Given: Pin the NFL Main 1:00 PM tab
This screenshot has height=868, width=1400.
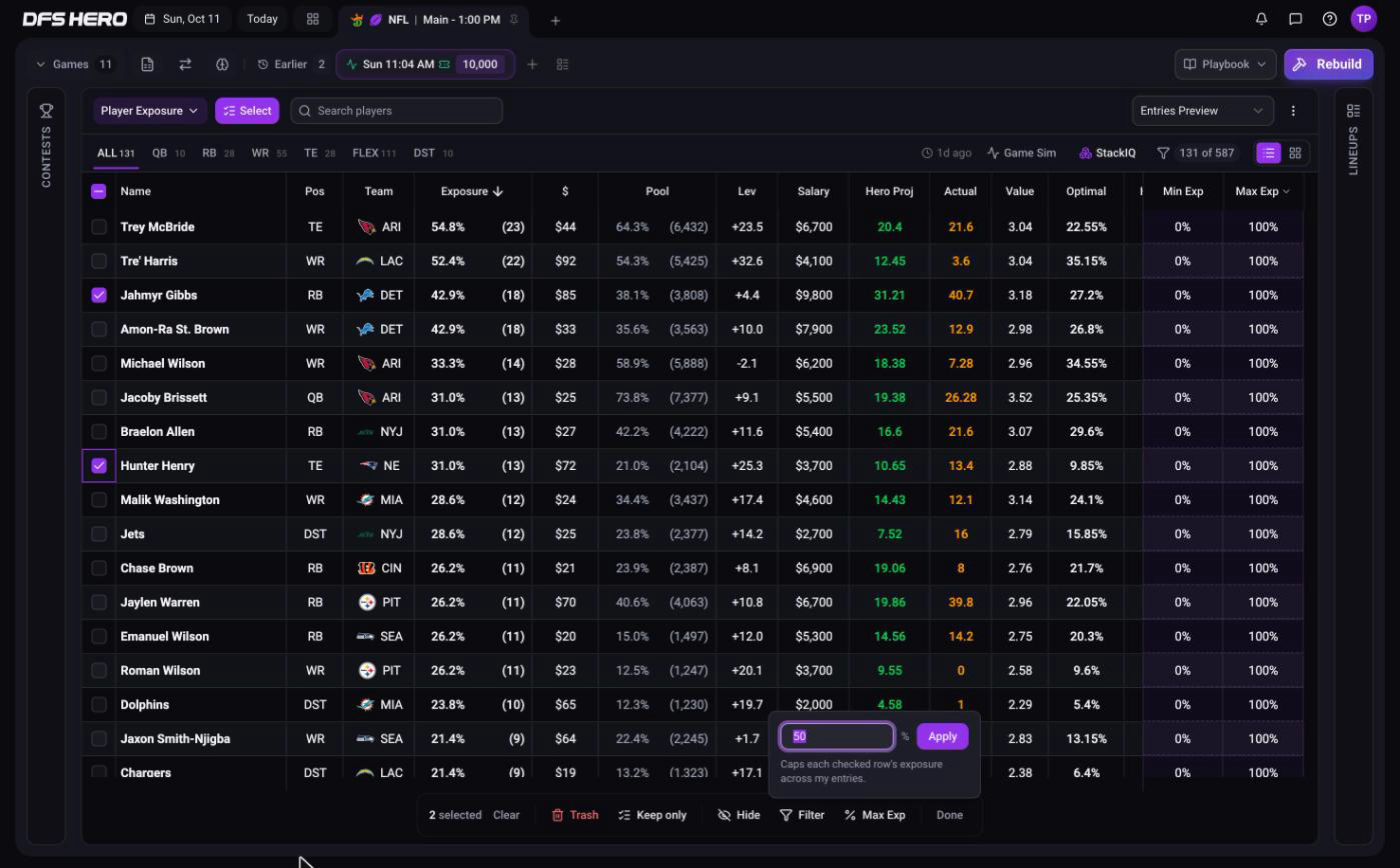Looking at the screenshot, I should click(514, 19).
